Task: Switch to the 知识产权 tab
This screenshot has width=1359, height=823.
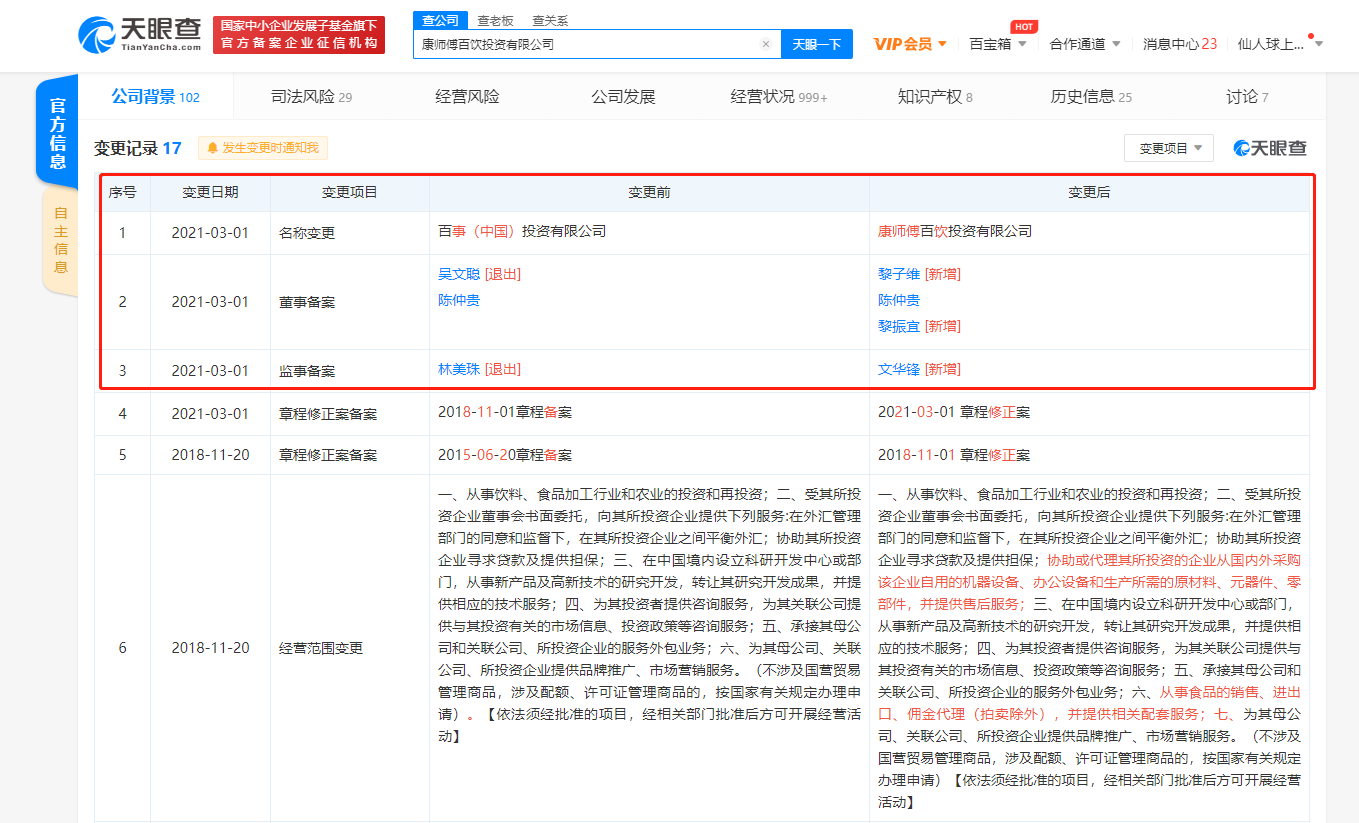Action: pyautogui.click(x=934, y=97)
